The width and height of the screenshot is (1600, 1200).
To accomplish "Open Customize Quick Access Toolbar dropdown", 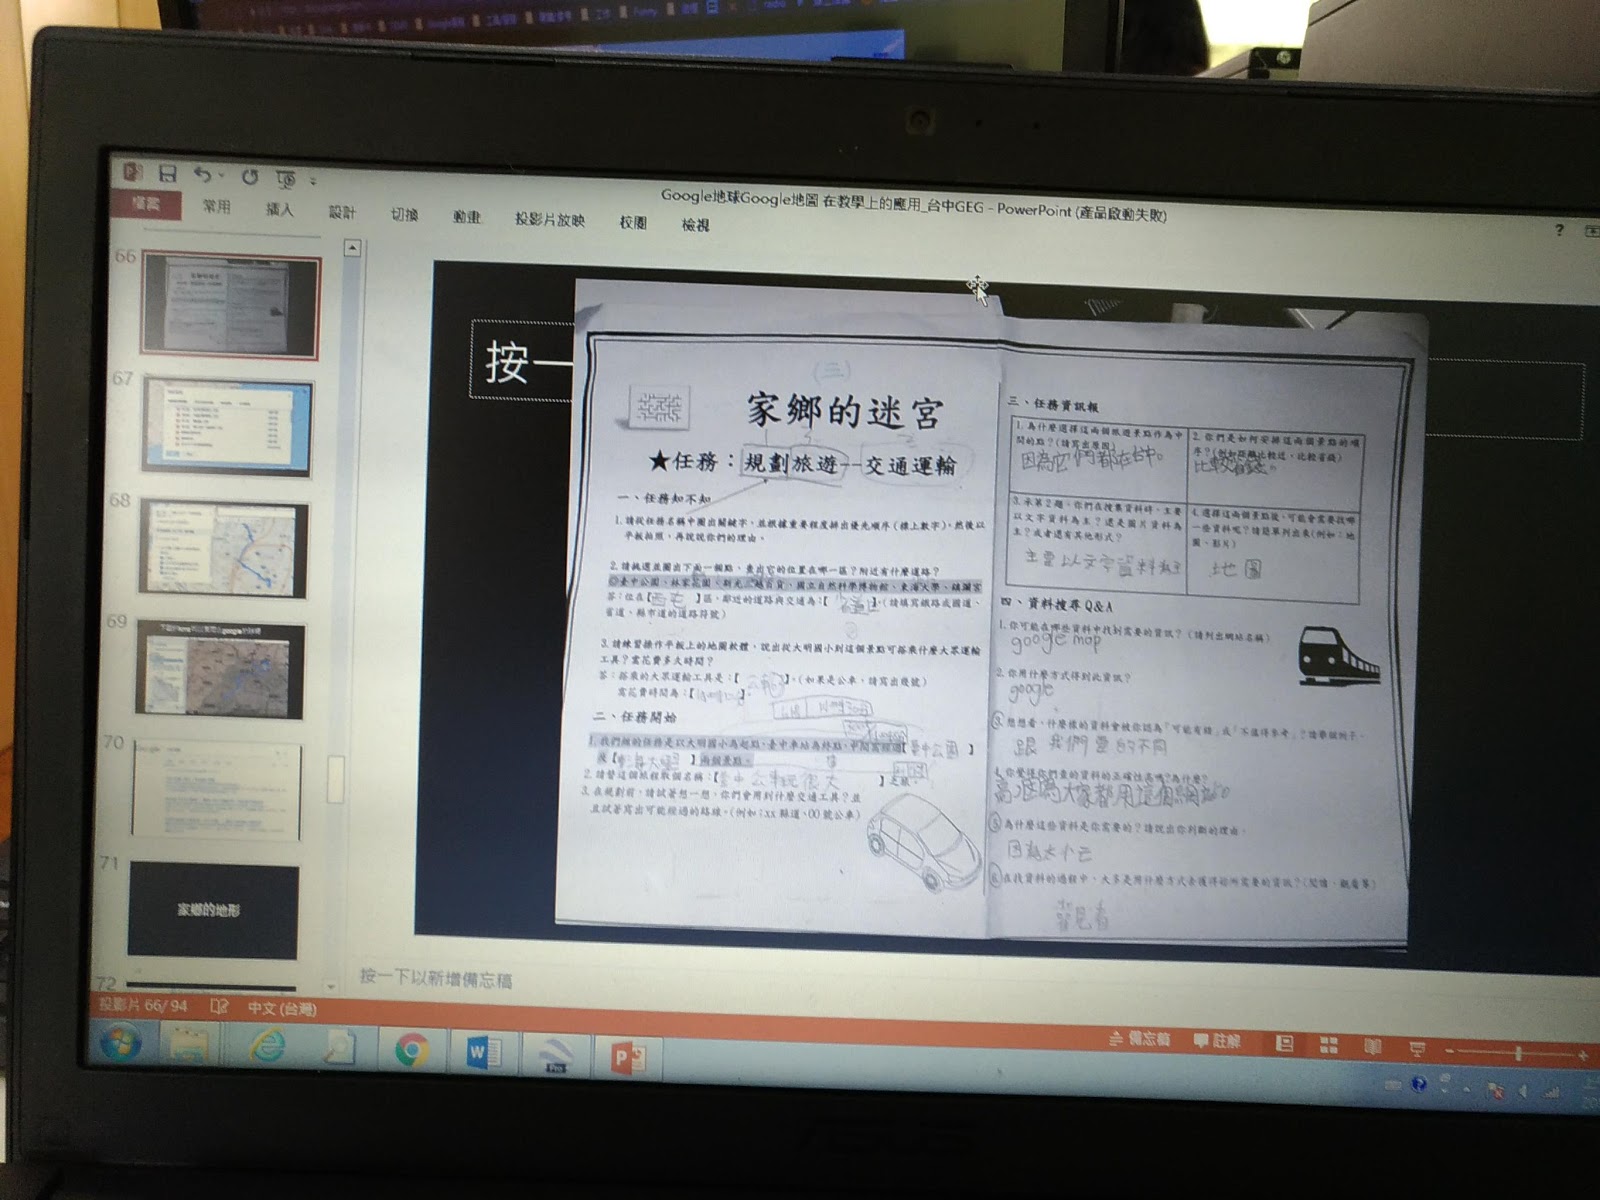I will (x=313, y=182).
